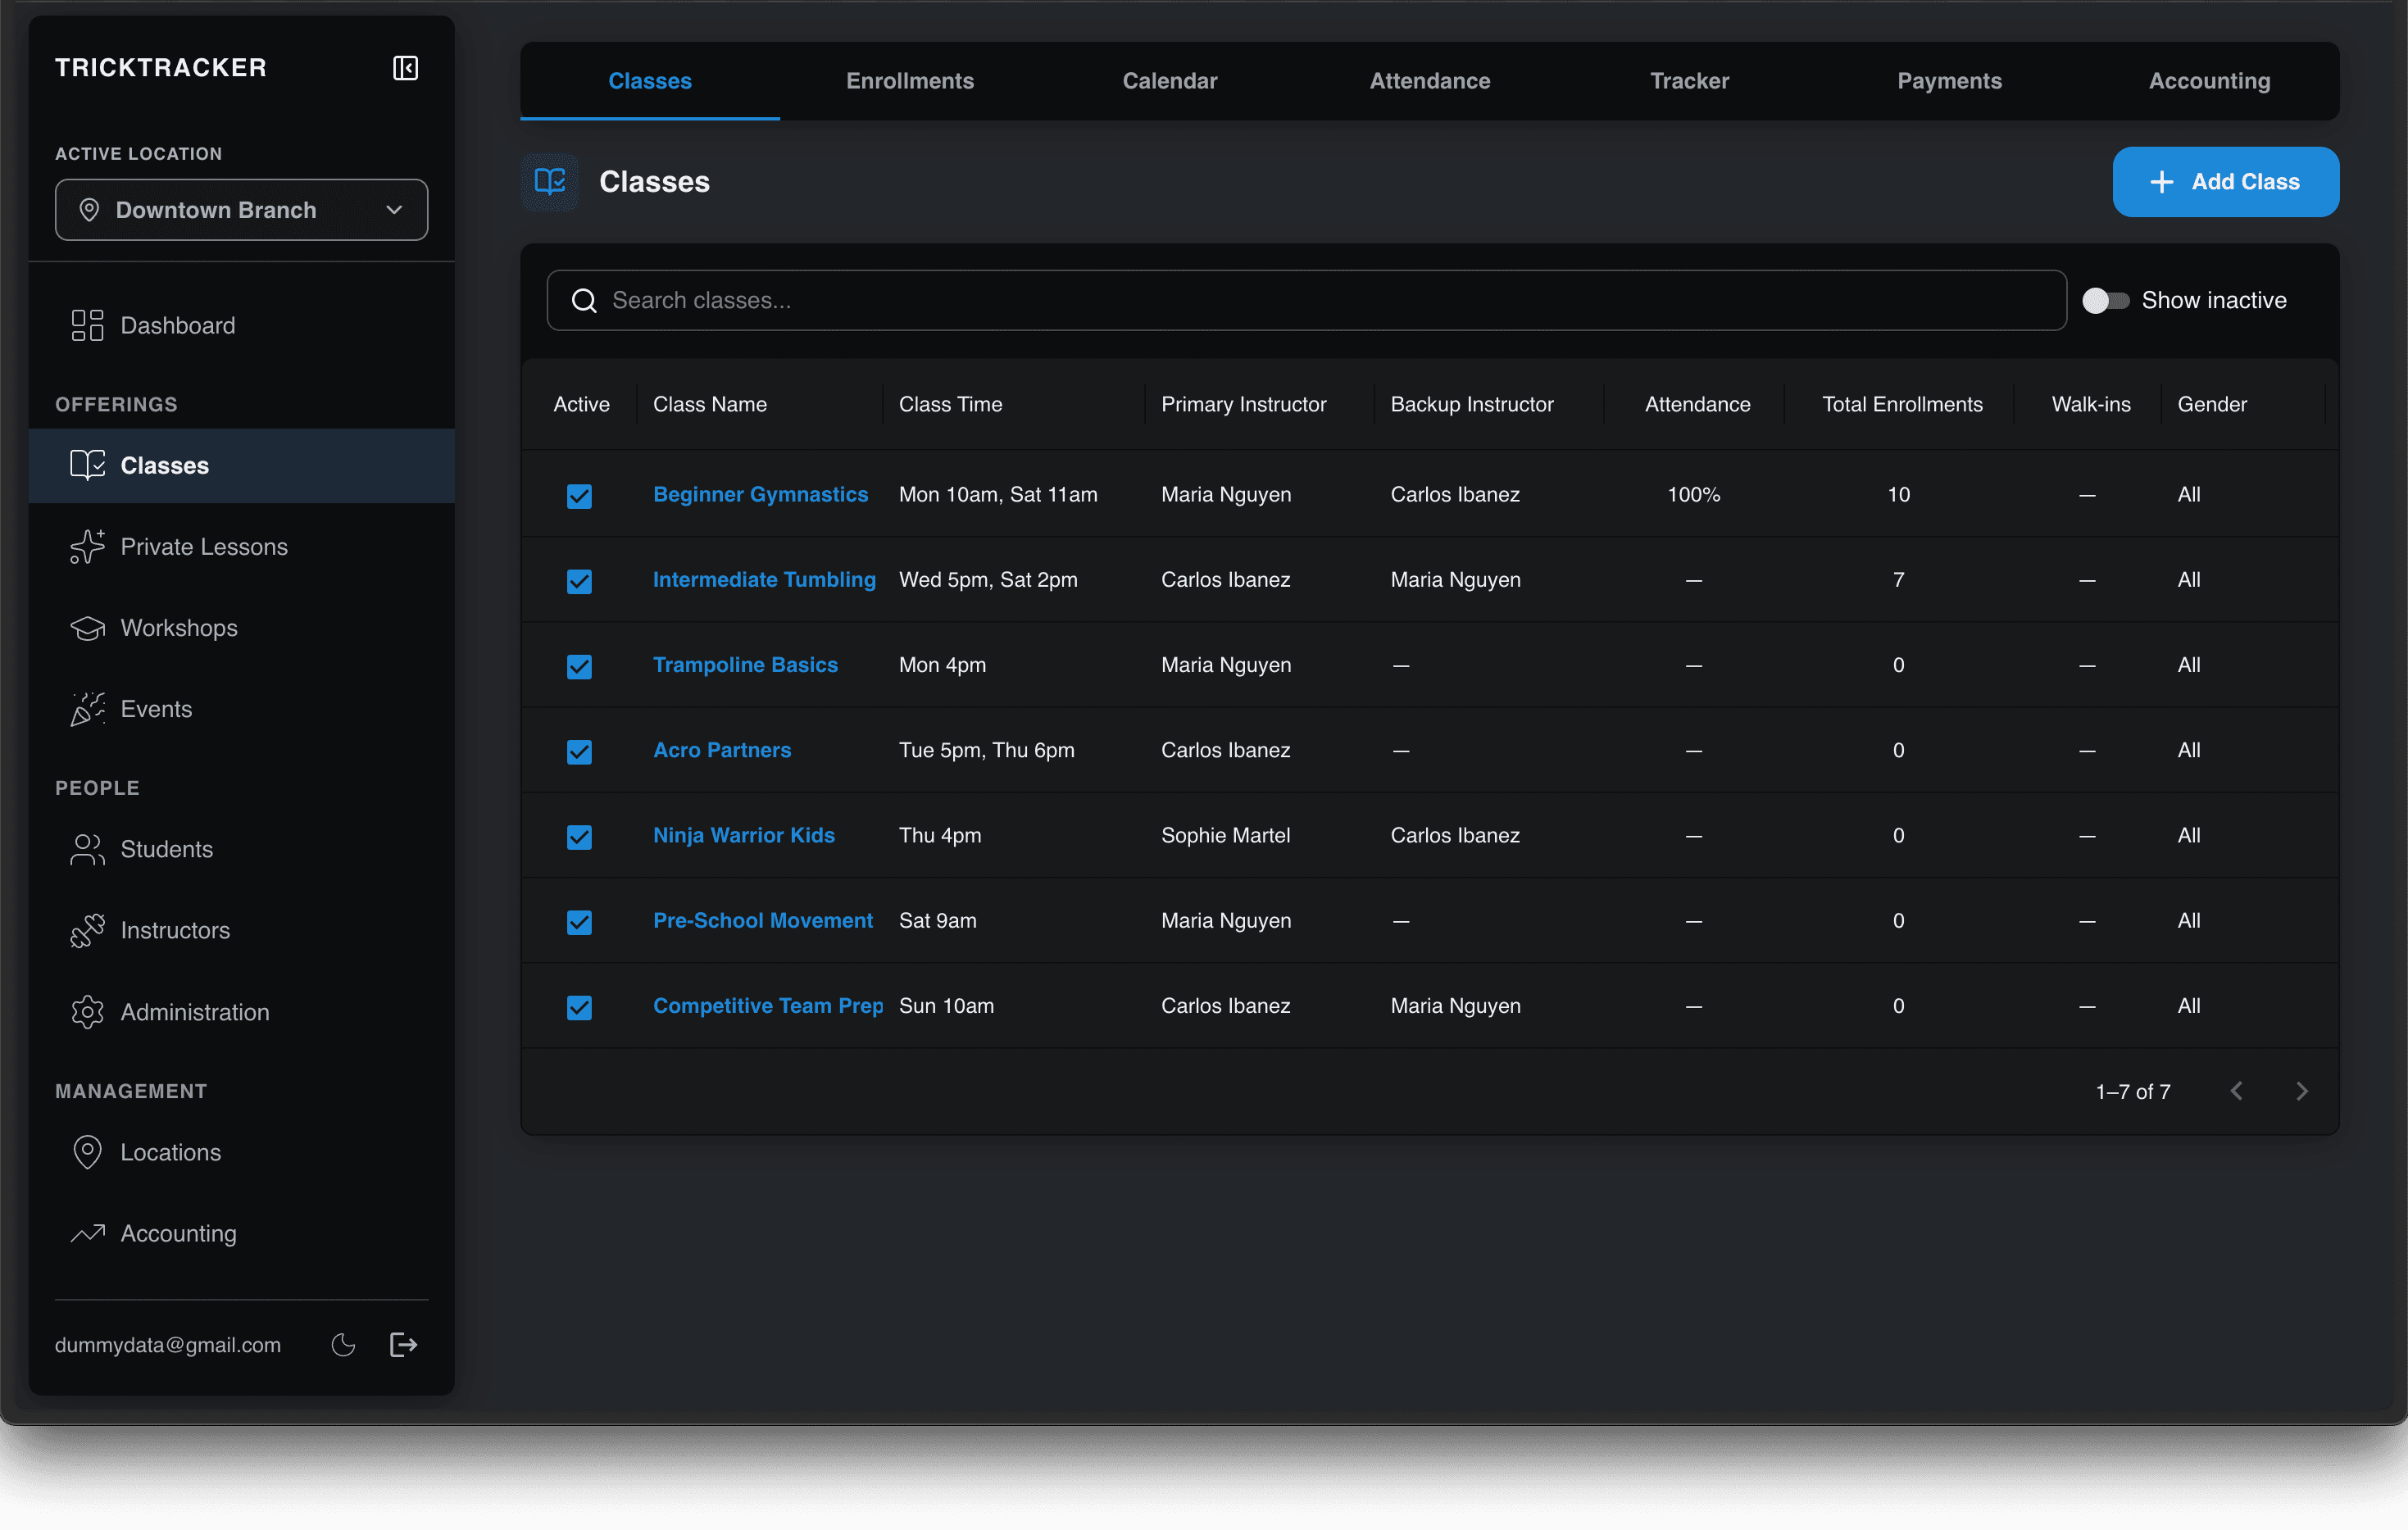Sort by Attendance column header
Image resolution: width=2408 pixels, height=1530 pixels.
click(1697, 404)
